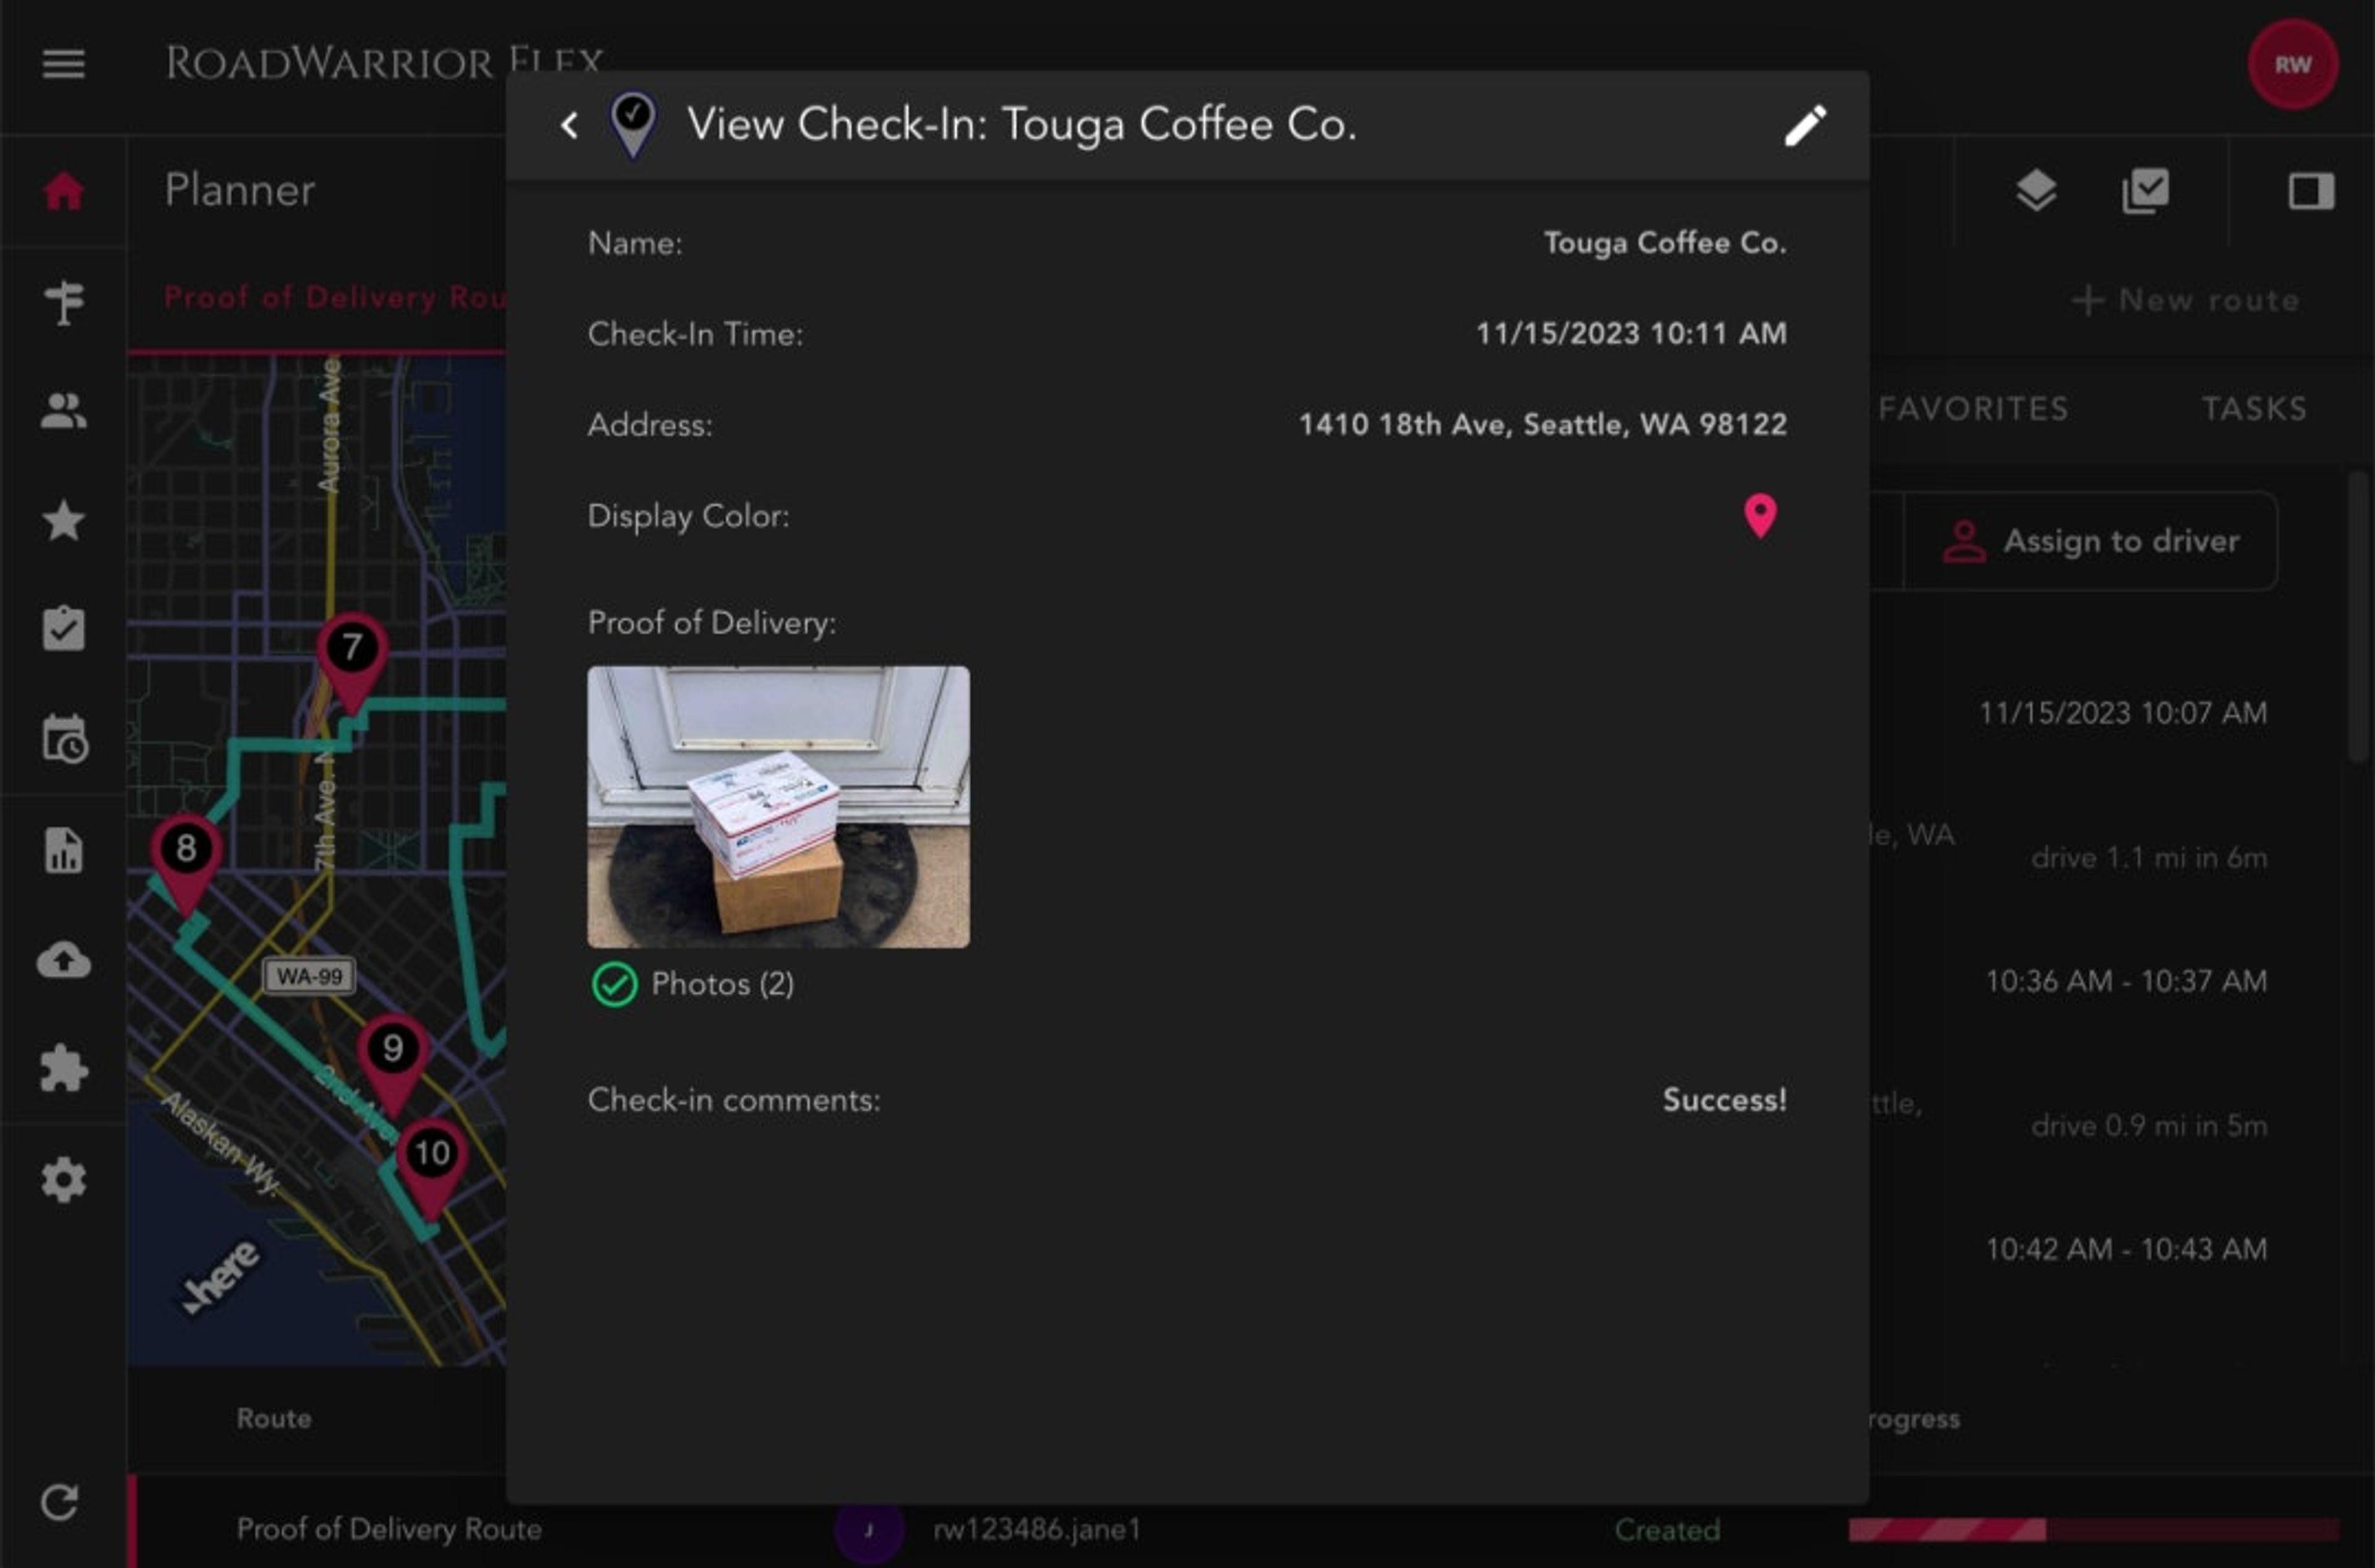
Task: Click the Planner heading
Action: tap(240, 190)
